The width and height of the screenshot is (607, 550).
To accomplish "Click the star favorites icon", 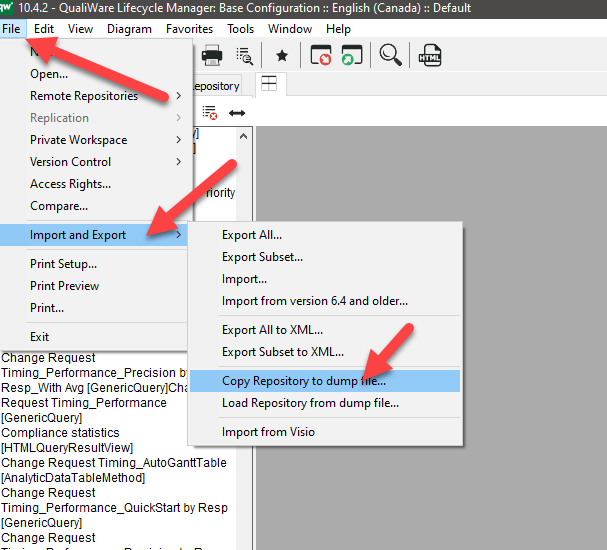I will [x=282, y=56].
